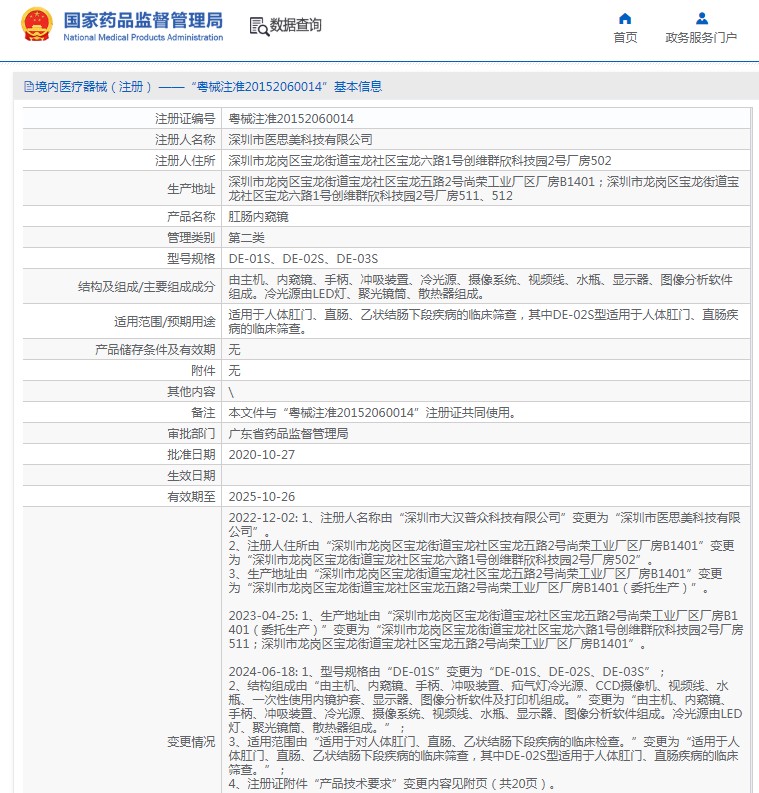The width and height of the screenshot is (759, 793).
Task: Click the 生效日期 row label
Action: pyautogui.click(x=191, y=476)
